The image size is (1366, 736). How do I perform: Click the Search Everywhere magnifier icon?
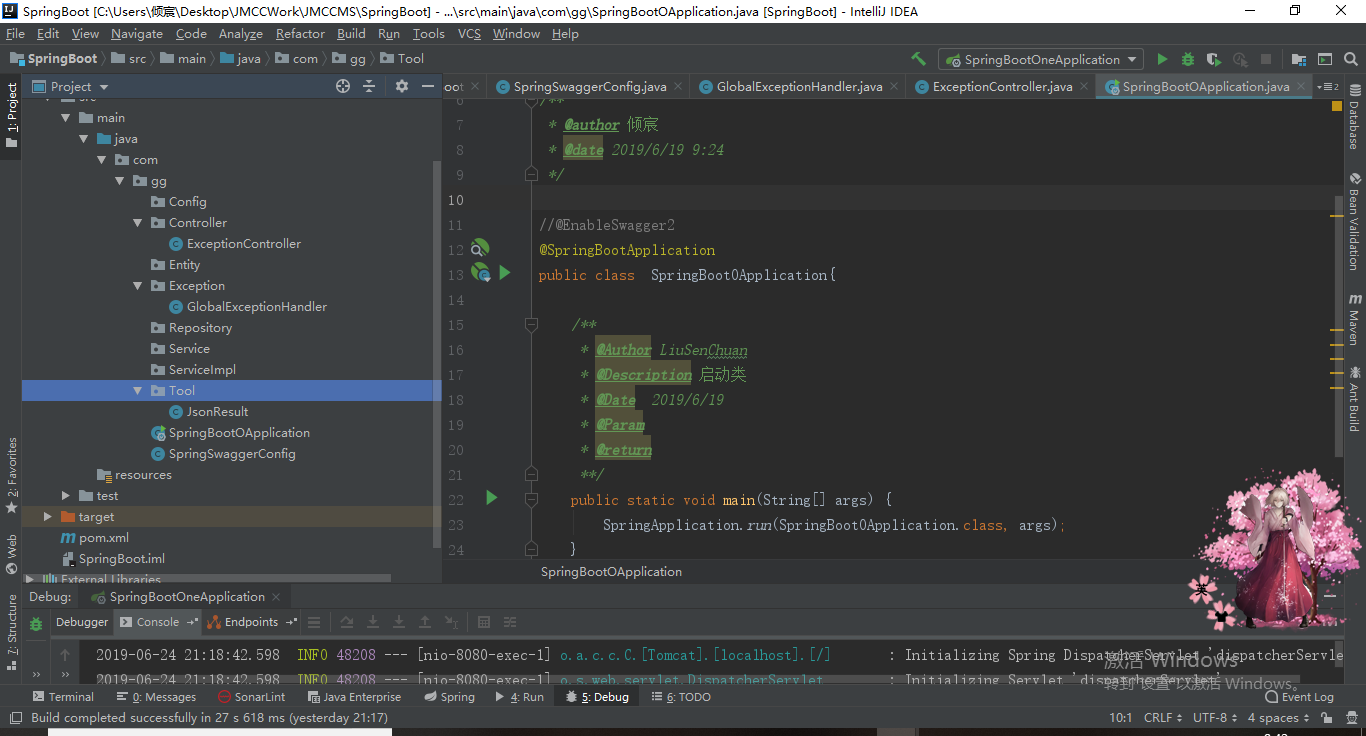(1351, 58)
